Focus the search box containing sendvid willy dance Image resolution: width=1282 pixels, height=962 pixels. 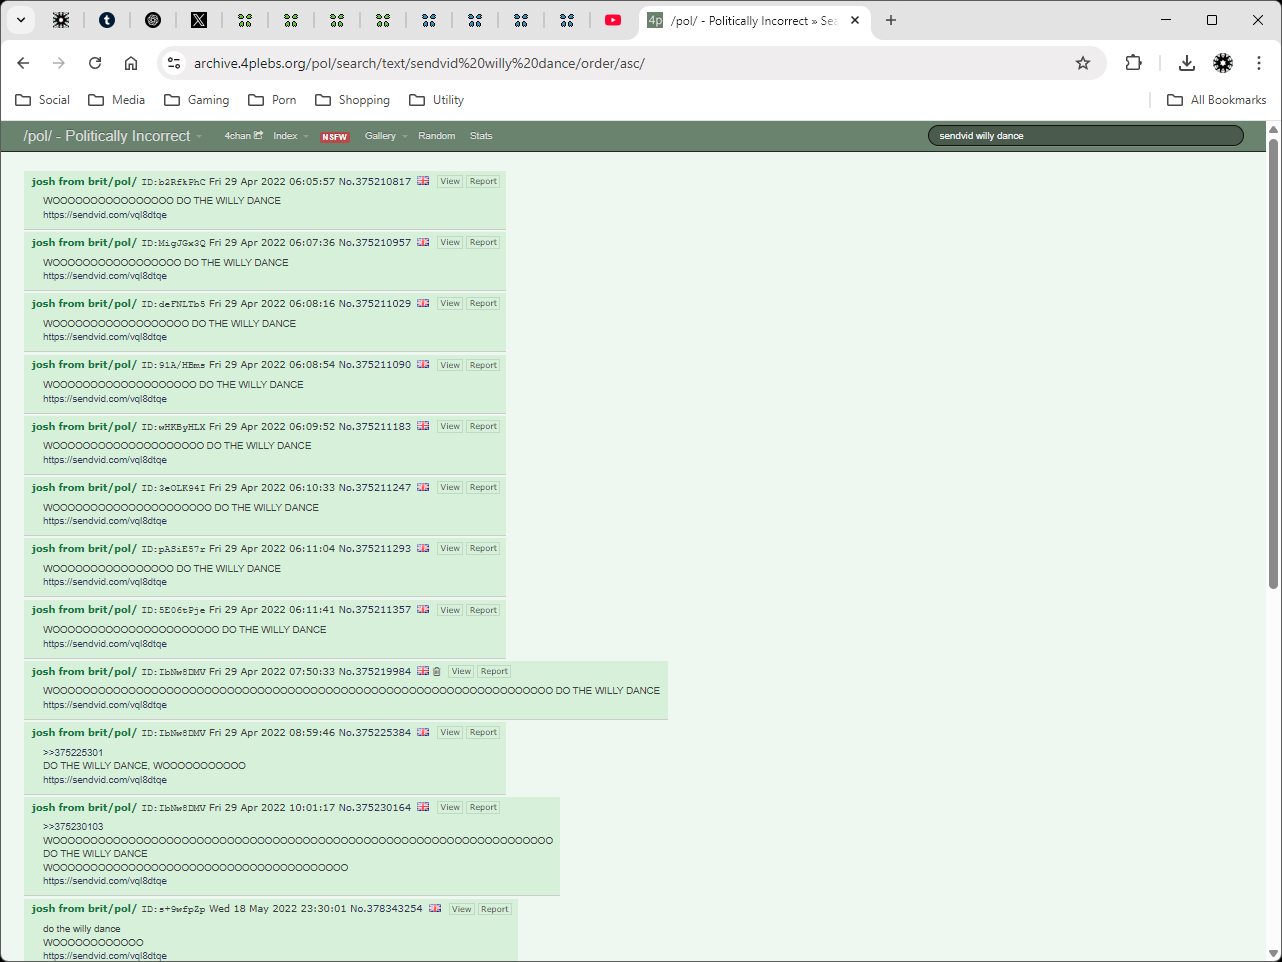point(1085,136)
